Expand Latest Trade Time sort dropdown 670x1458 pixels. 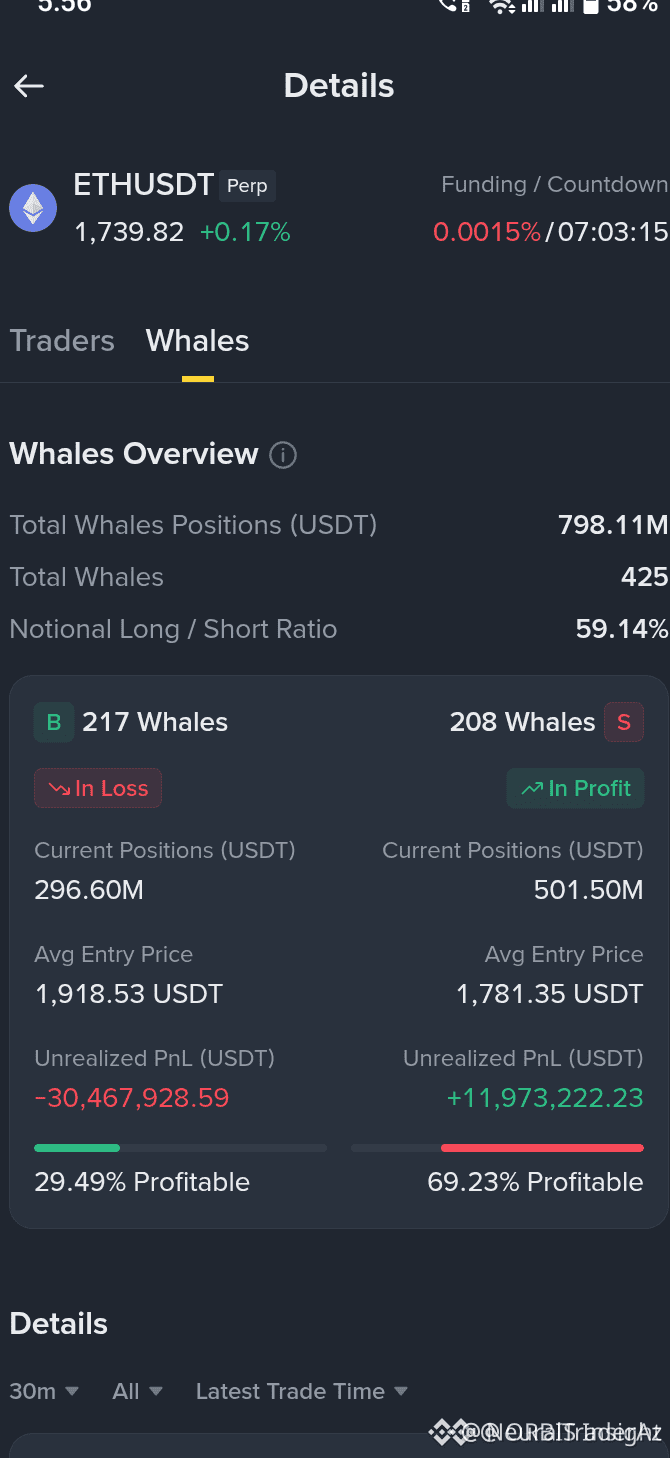click(302, 1391)
